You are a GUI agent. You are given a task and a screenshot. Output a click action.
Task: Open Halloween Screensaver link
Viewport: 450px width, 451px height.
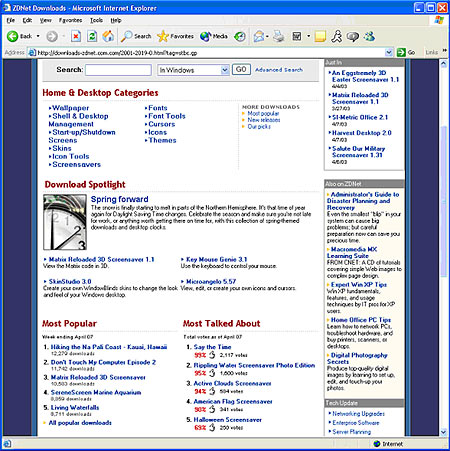228,420
